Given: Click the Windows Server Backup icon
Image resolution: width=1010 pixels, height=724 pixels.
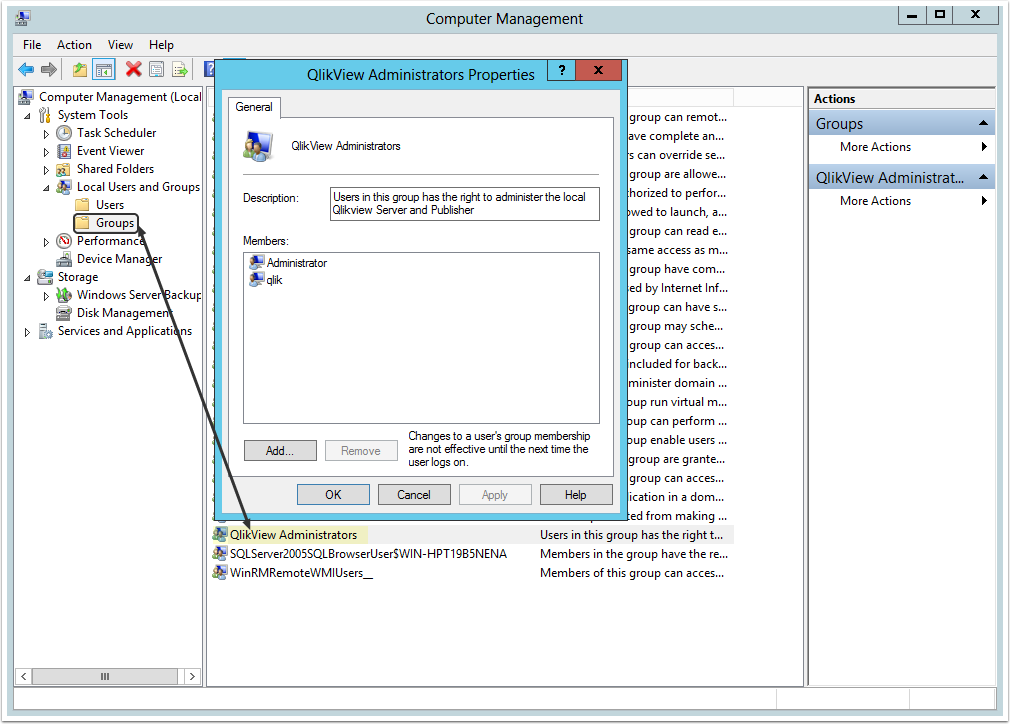Looking at the screenshot, I should coord(64,295).
